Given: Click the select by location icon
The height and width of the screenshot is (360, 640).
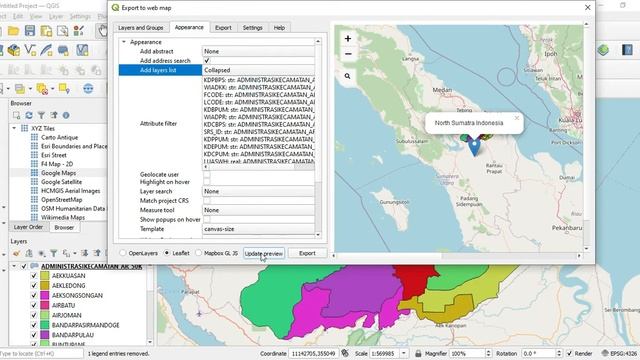Looking at the screenshot, I should click(x=64, y=89).
